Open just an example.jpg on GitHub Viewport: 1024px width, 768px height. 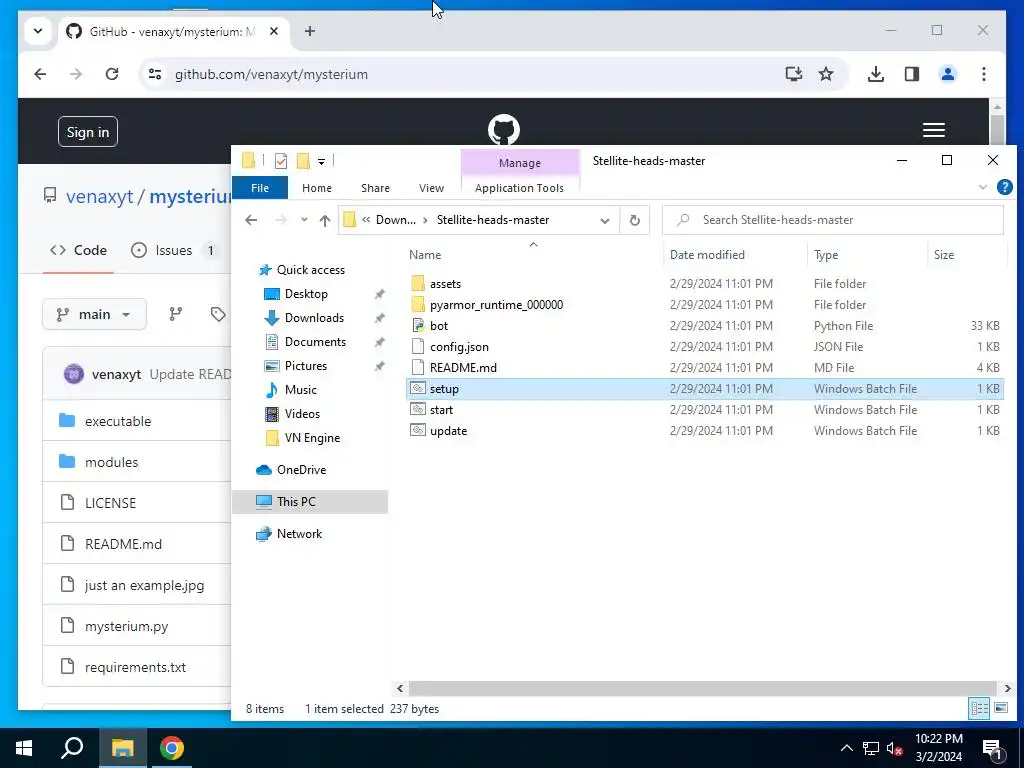pos(144,585)
